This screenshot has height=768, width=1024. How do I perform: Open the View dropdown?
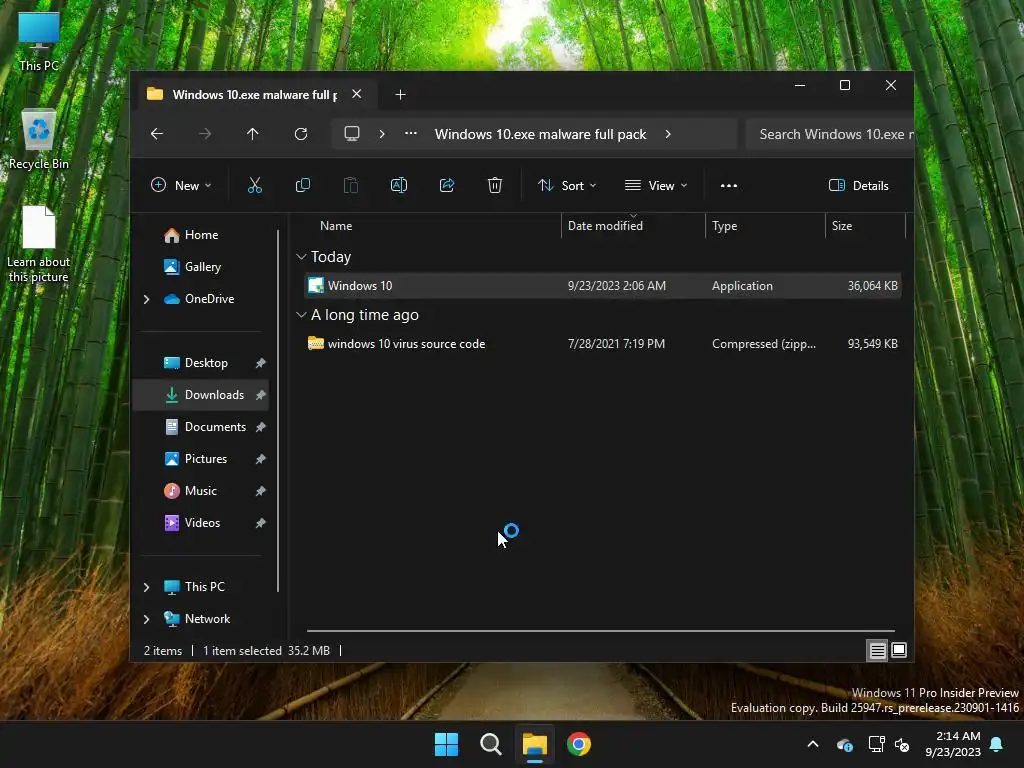coord(656,185)
